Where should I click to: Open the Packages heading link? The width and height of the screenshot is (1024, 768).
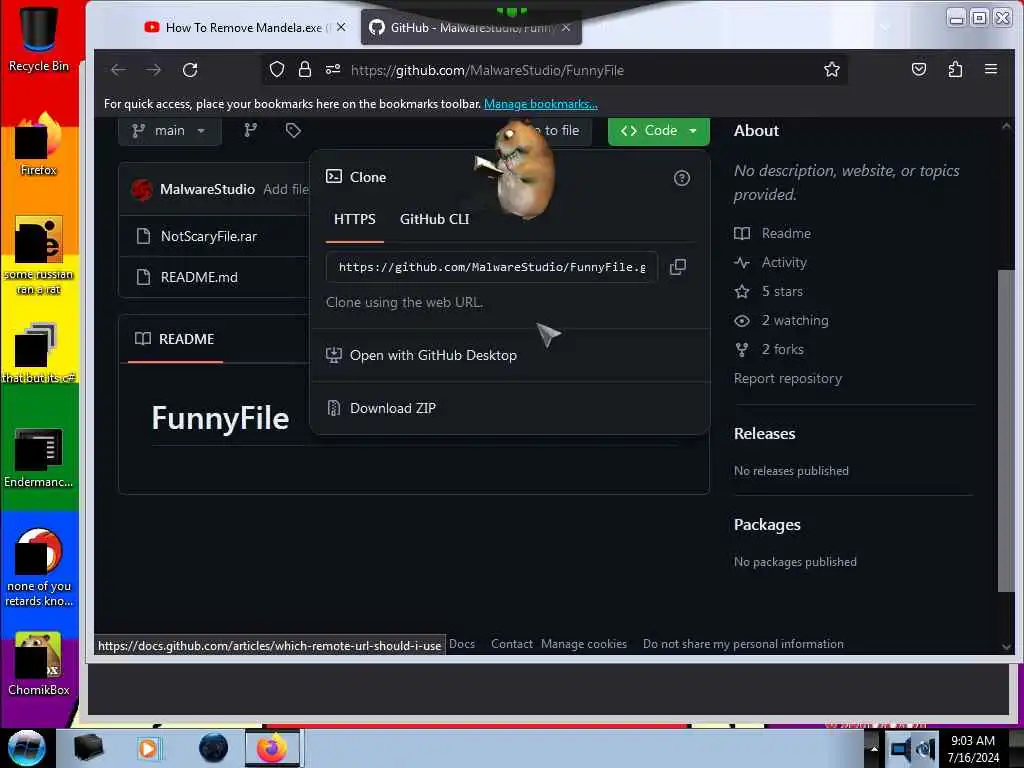click(x=767, y=524)
